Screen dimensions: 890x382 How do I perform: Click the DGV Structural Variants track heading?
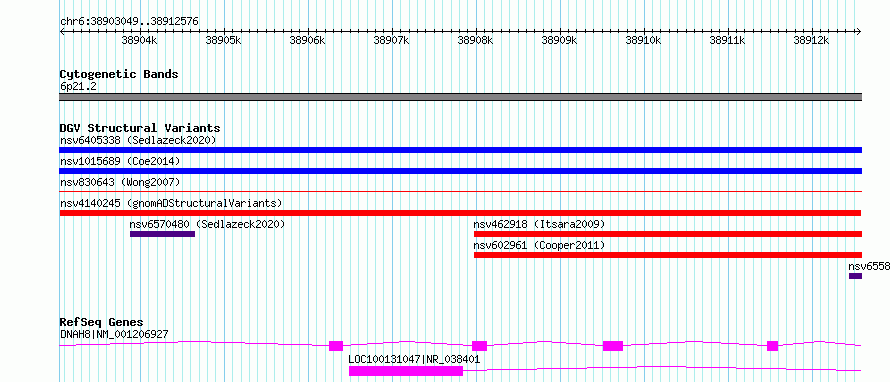(x=140, y=128)
